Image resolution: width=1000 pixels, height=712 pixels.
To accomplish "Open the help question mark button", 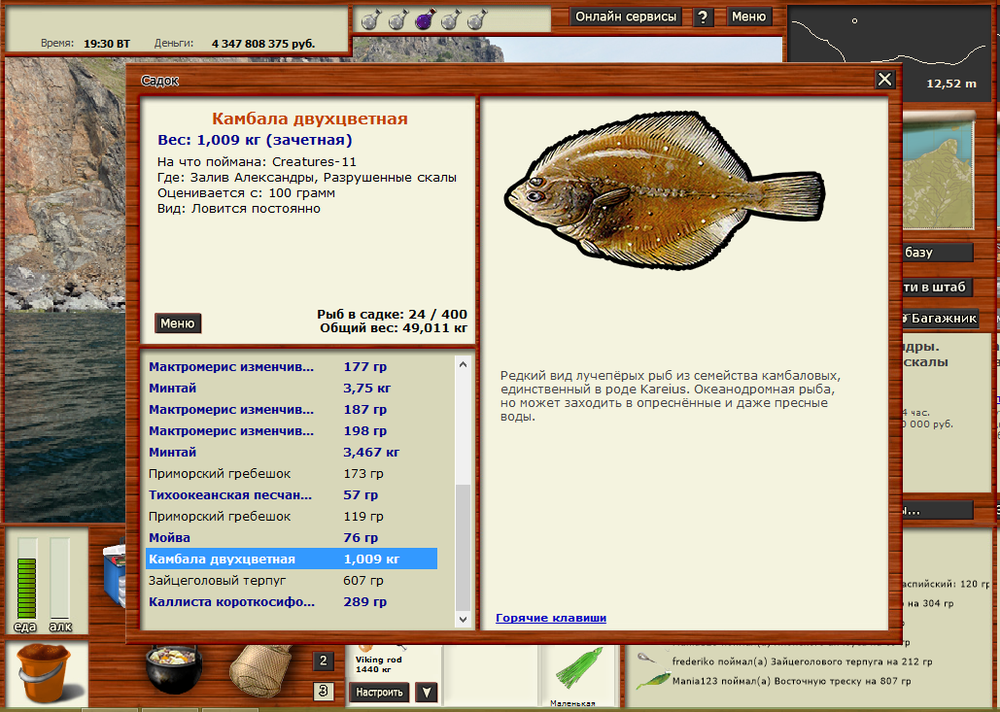I will click(703, 17).
